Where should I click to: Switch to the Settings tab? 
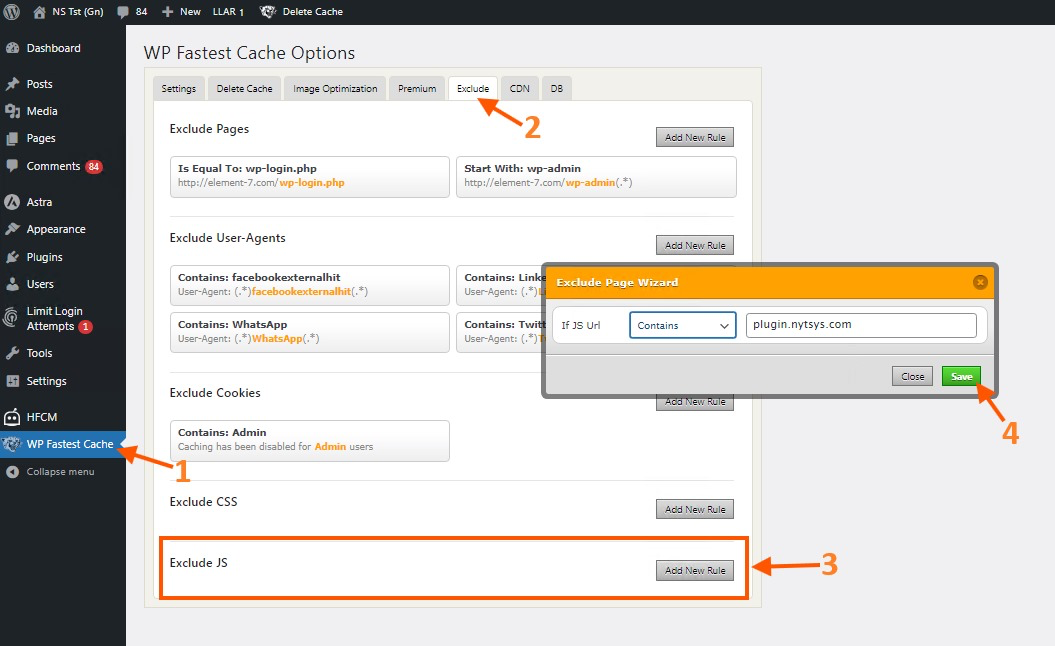(178, 89)
